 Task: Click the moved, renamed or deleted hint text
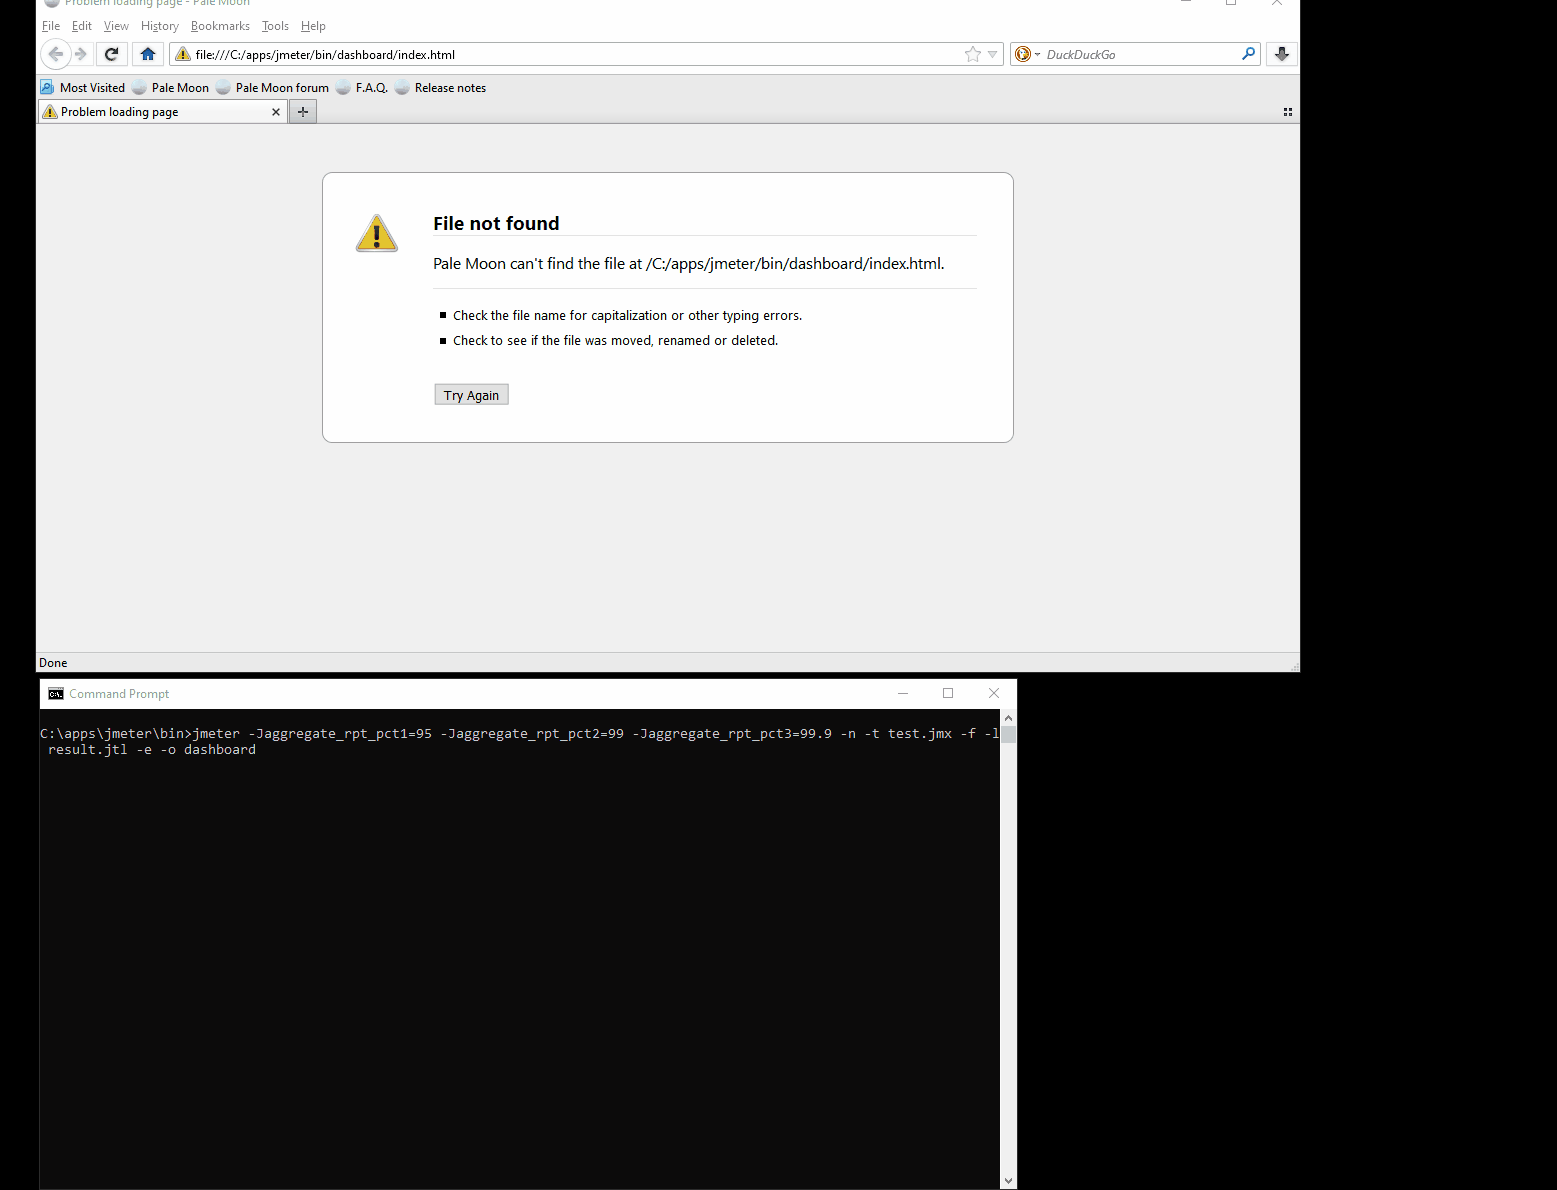[615, 341]
